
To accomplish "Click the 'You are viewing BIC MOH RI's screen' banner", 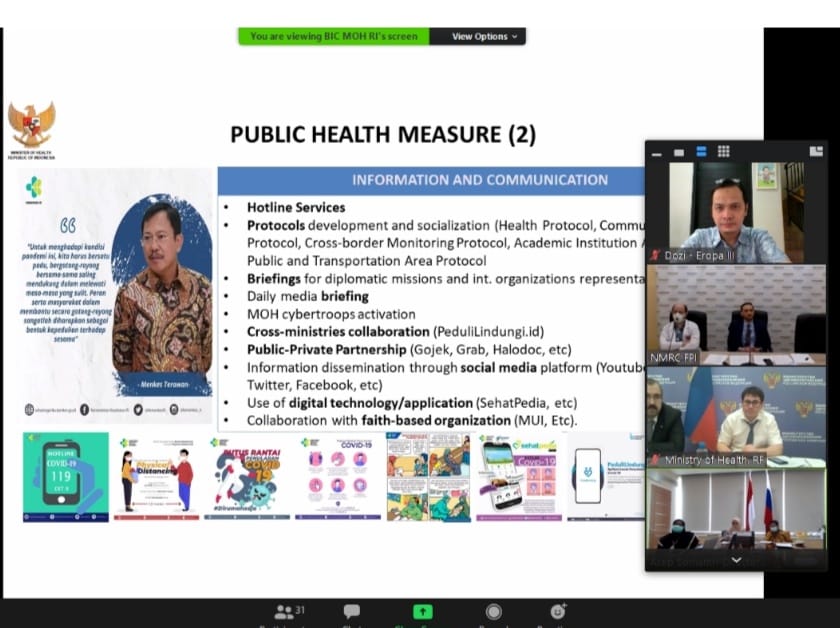I will pos(334,36).
